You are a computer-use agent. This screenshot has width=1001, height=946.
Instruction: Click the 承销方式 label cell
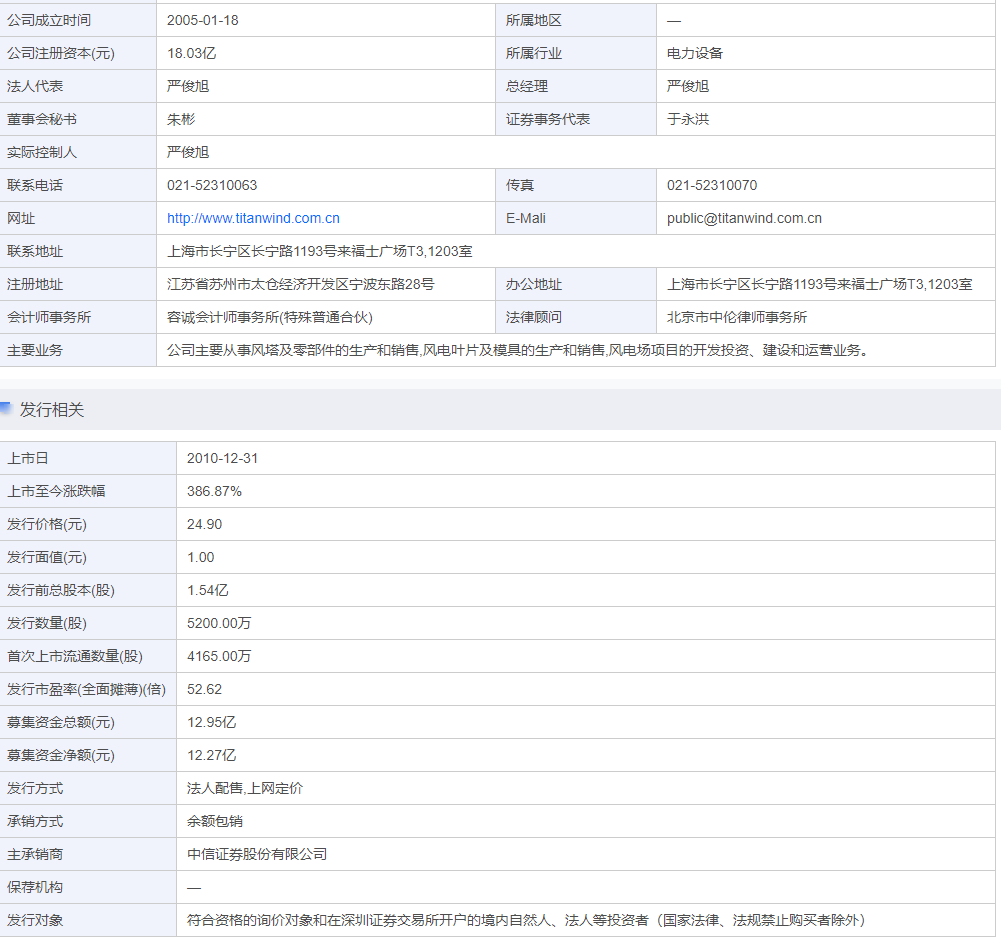[88, 822]
